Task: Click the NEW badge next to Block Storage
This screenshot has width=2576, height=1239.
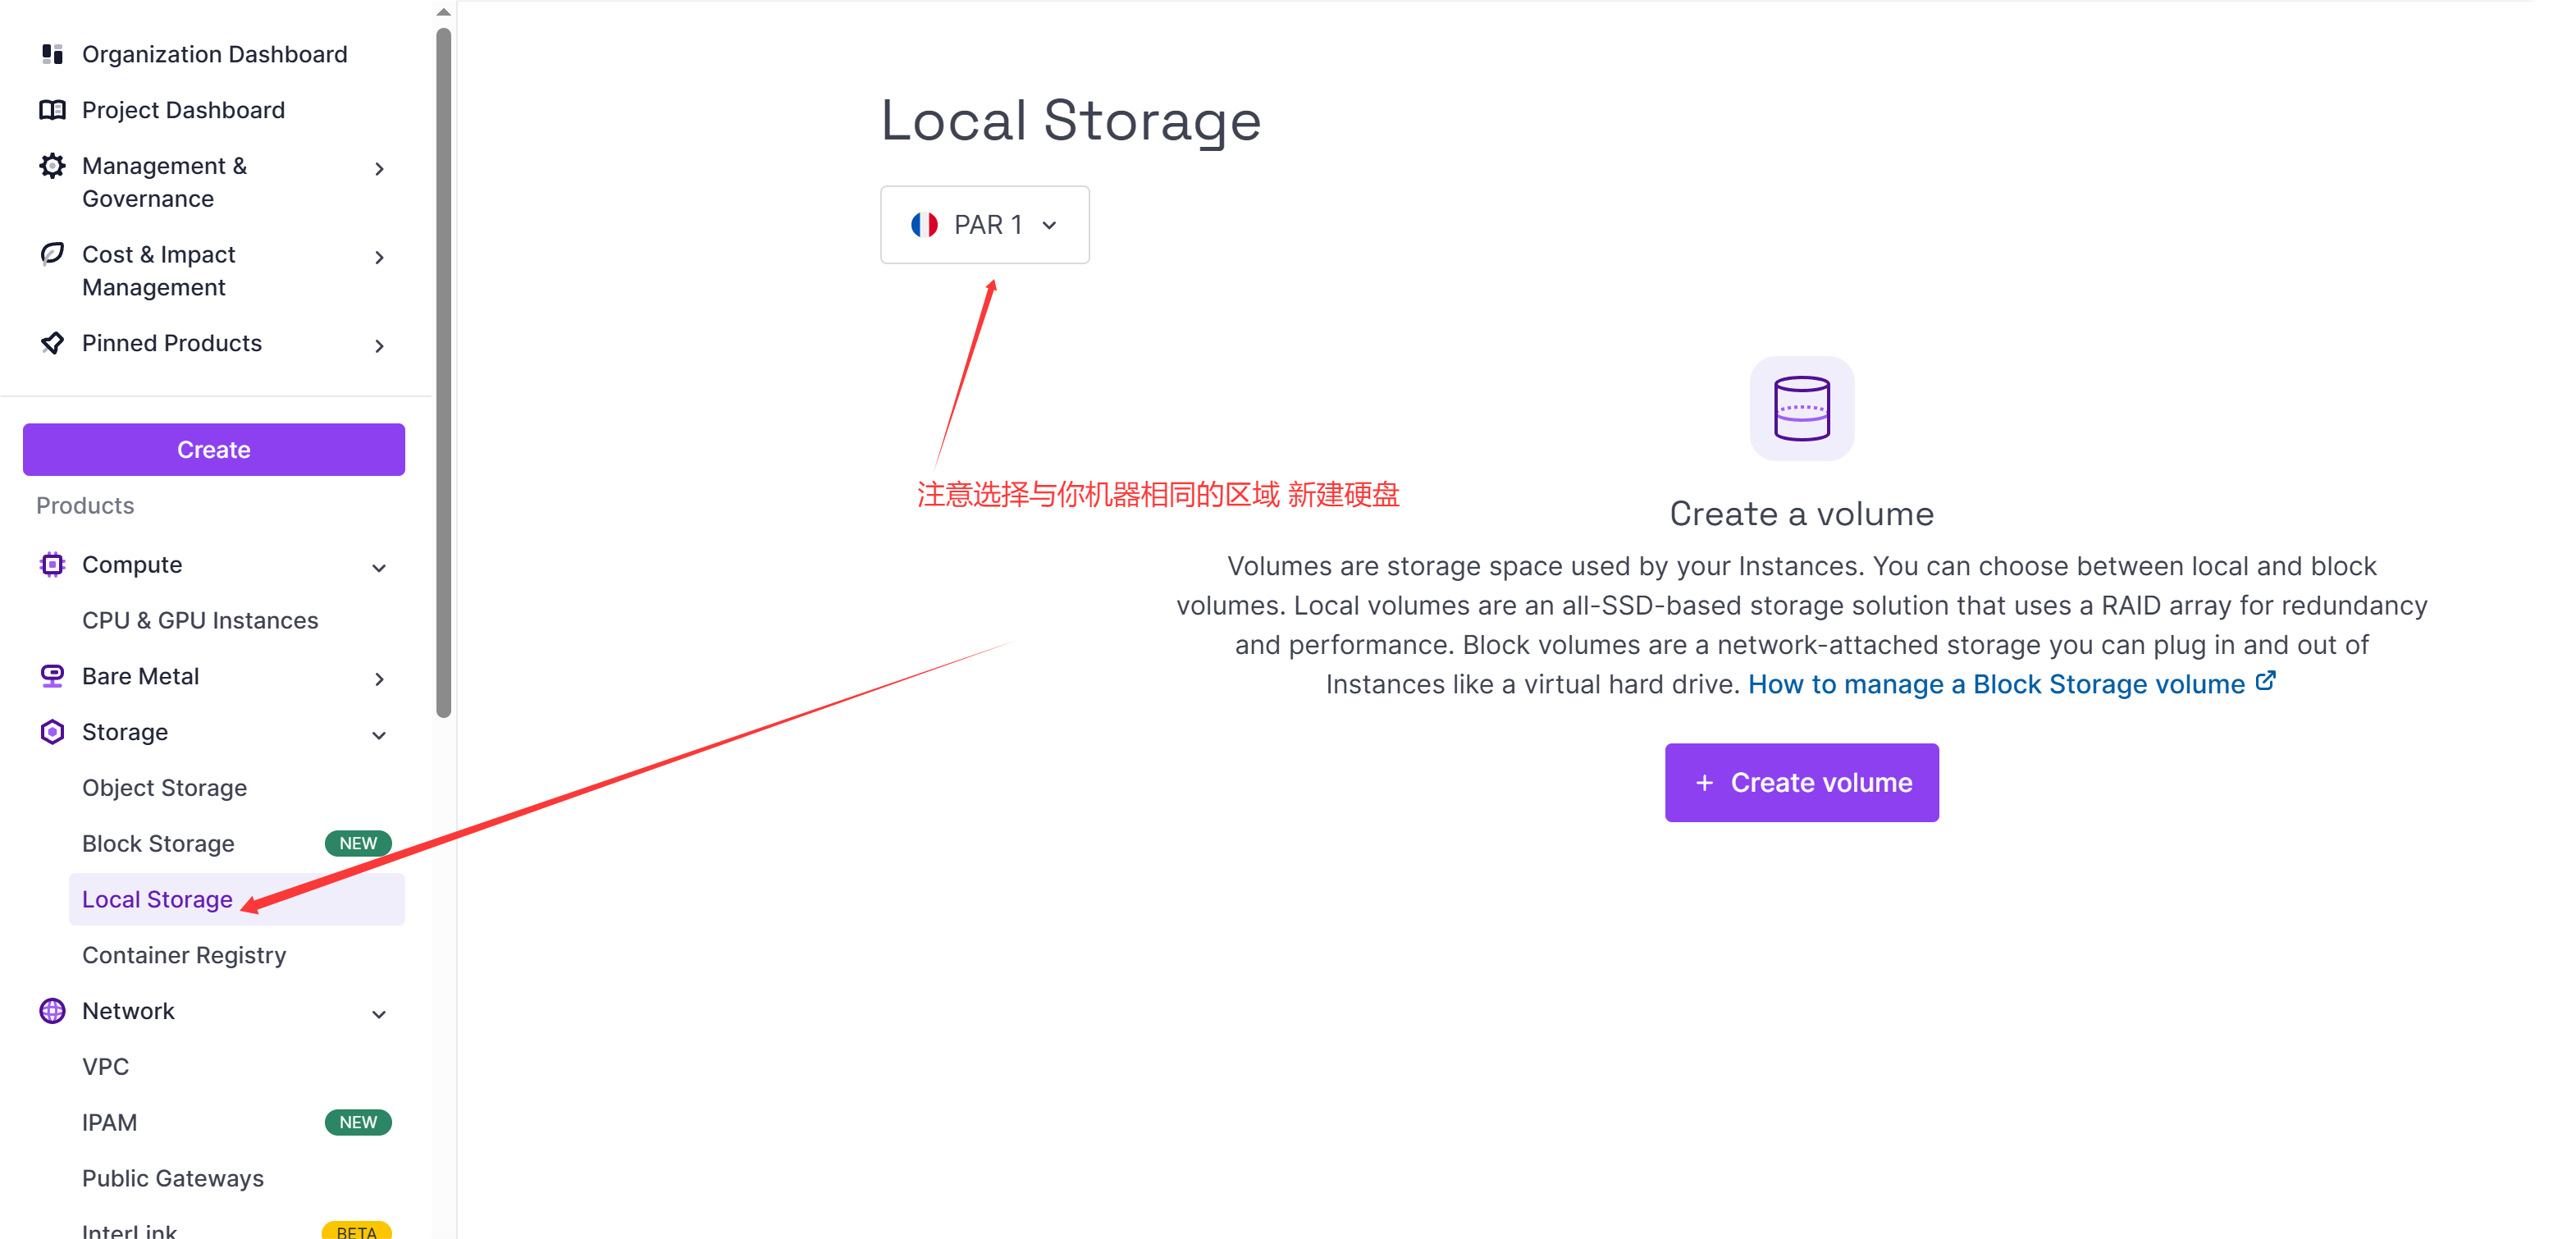Action: [x=357, y=844]
